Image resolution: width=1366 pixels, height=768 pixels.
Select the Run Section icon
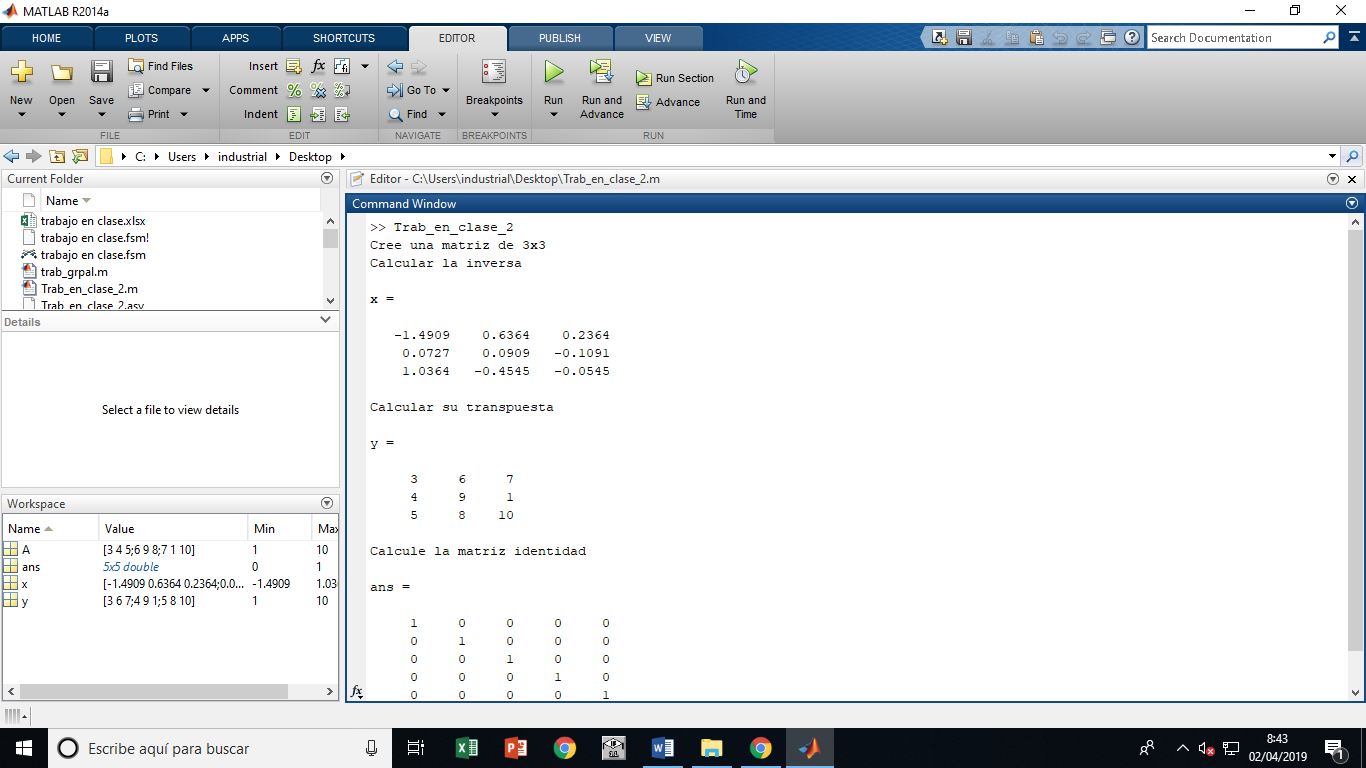tap(646, 78)
